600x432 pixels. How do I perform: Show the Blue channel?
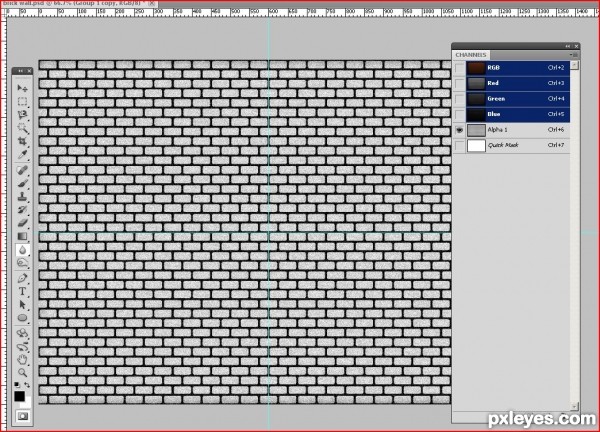coord(459,114)
